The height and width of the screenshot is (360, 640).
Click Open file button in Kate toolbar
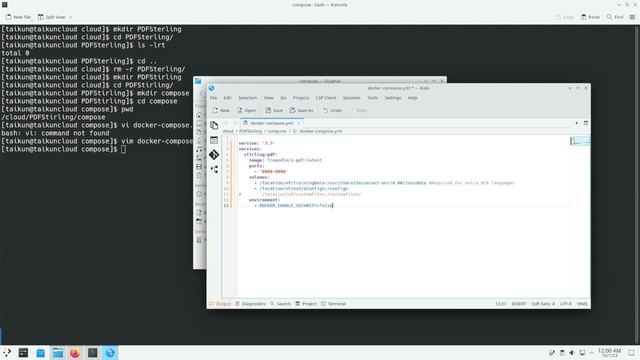[x=247, y=110]
